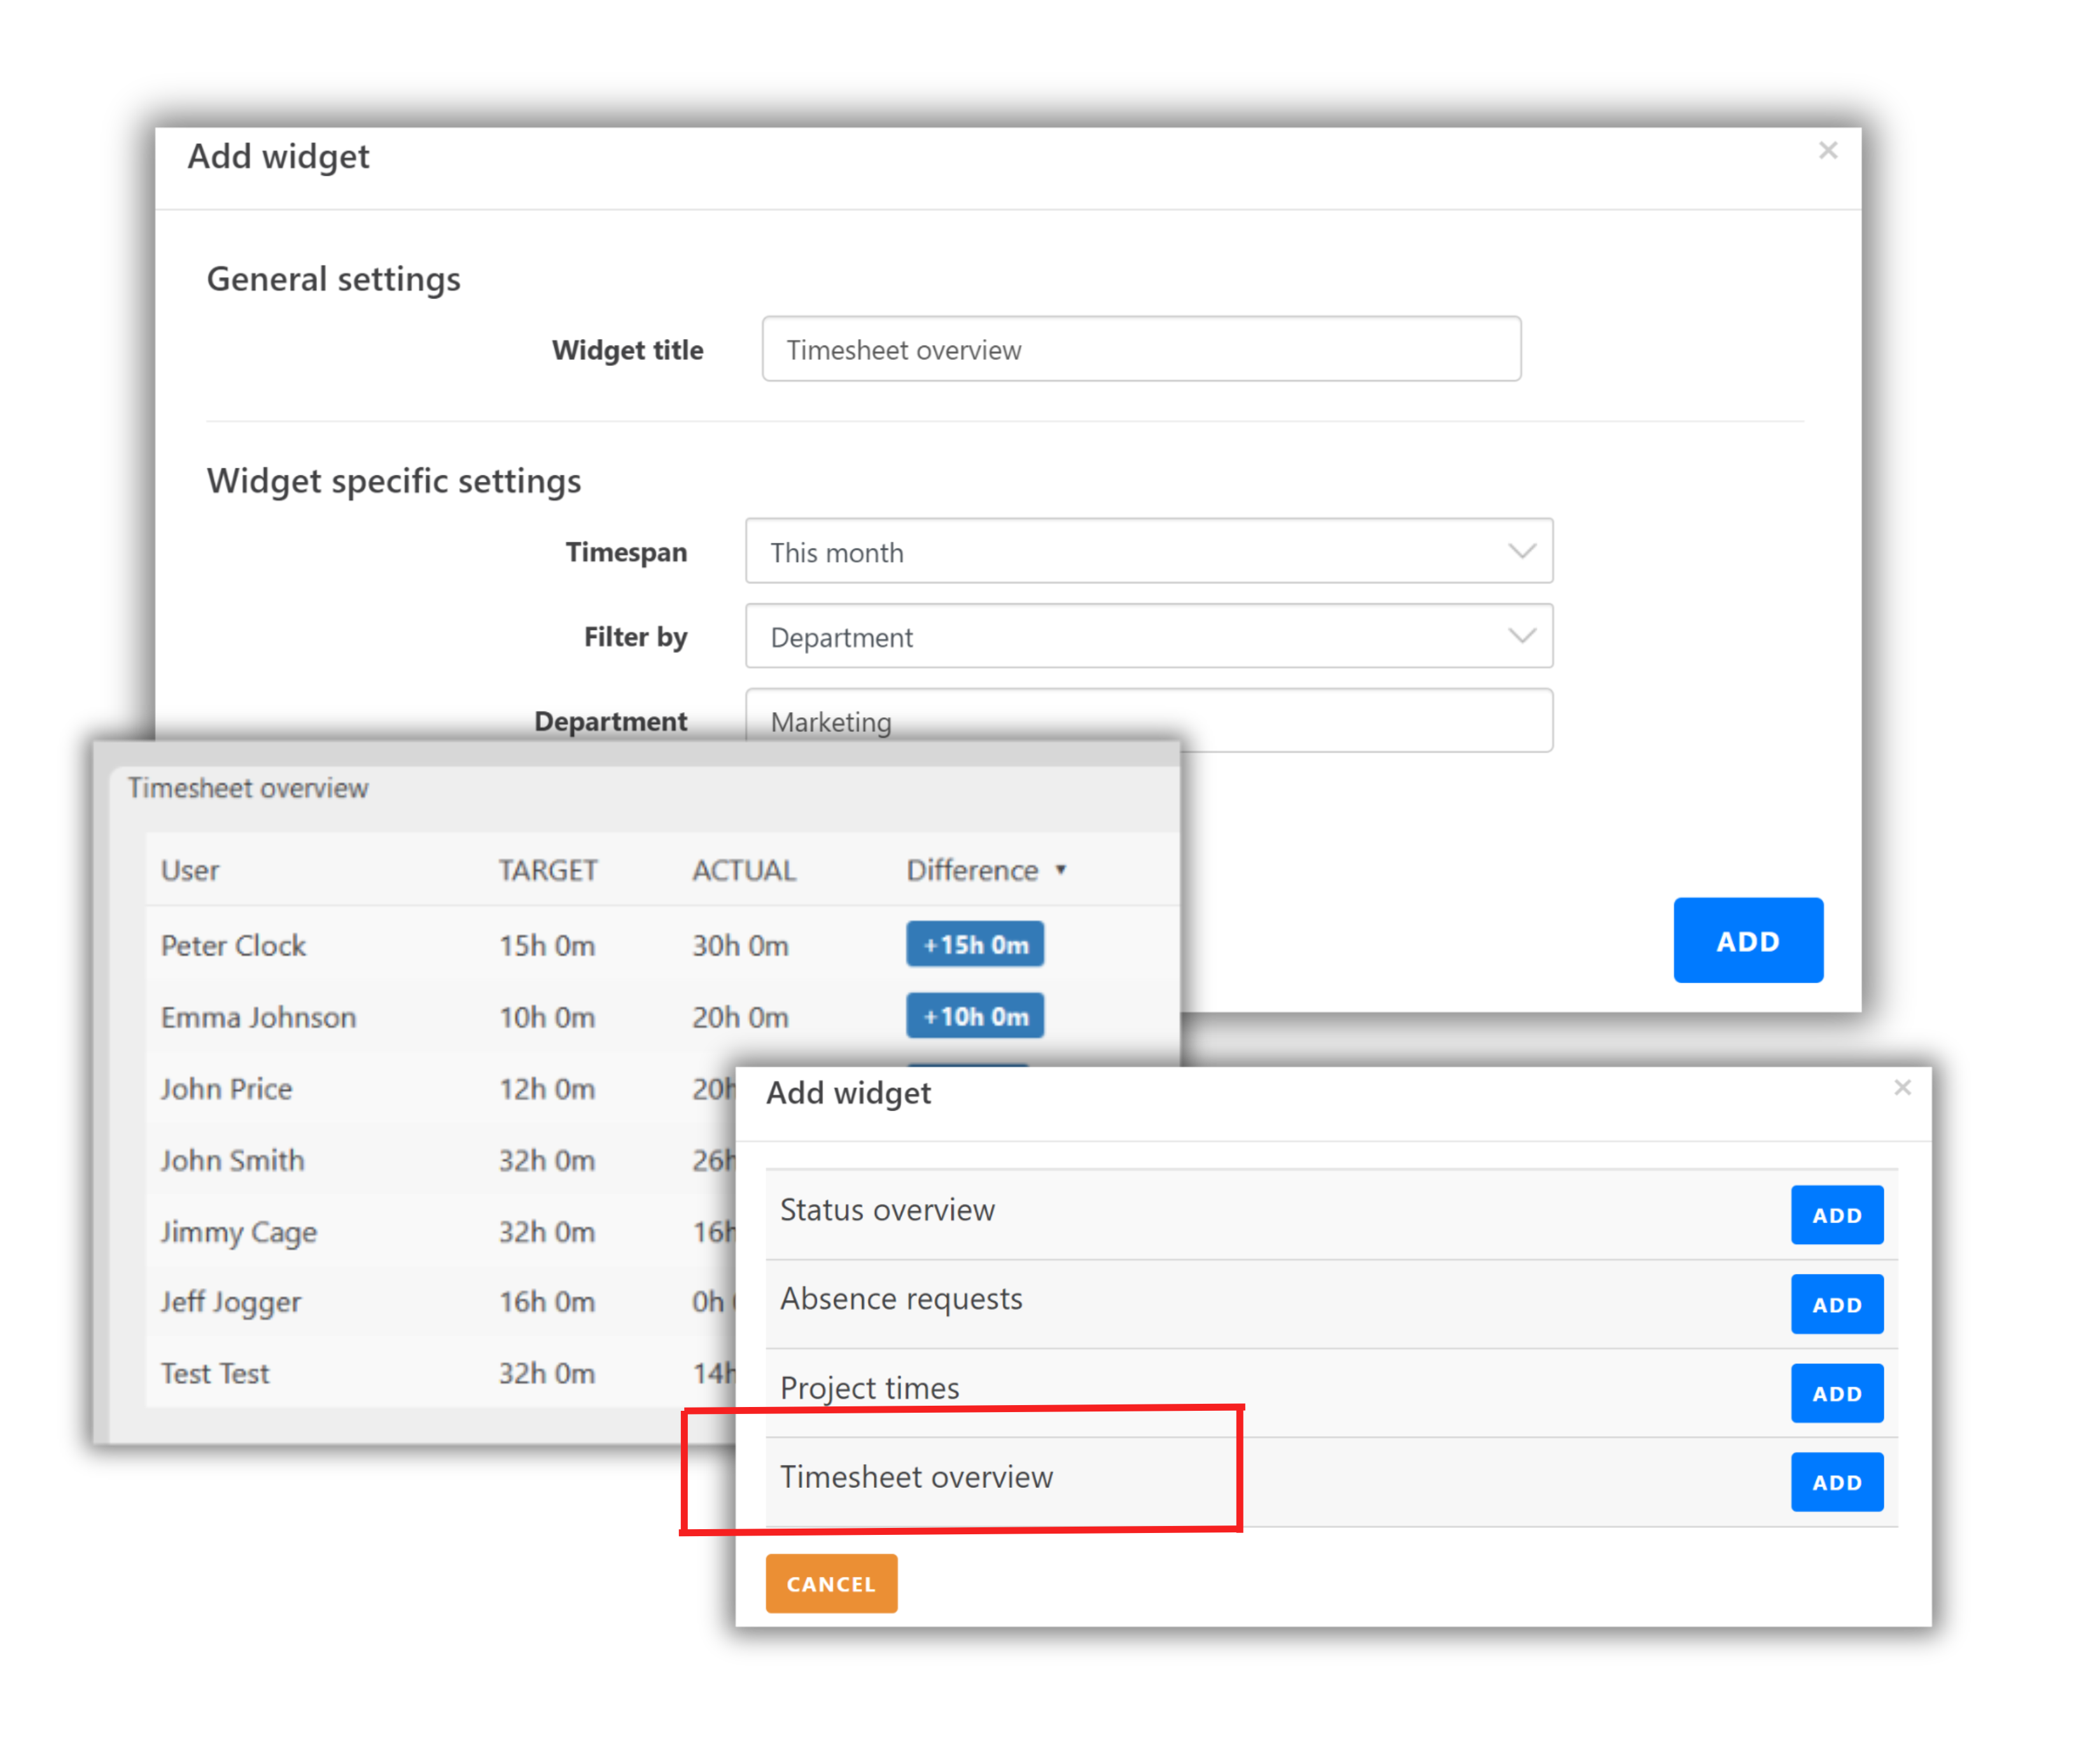Add the Timesheet overview widget

[x=1837, y=1482]
